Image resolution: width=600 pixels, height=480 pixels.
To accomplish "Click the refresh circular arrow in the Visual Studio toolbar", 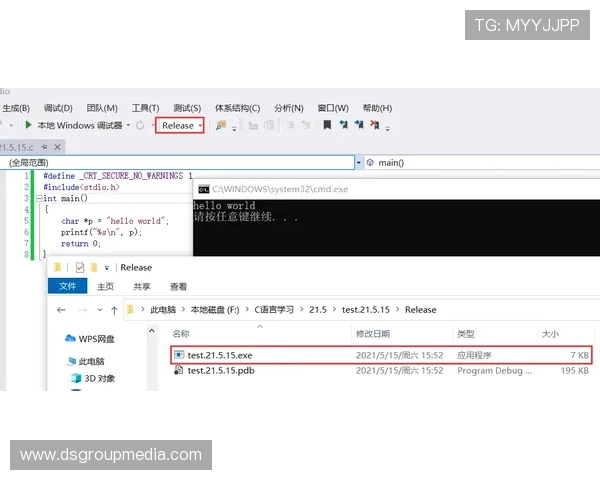I will click(x=140, y=125).
